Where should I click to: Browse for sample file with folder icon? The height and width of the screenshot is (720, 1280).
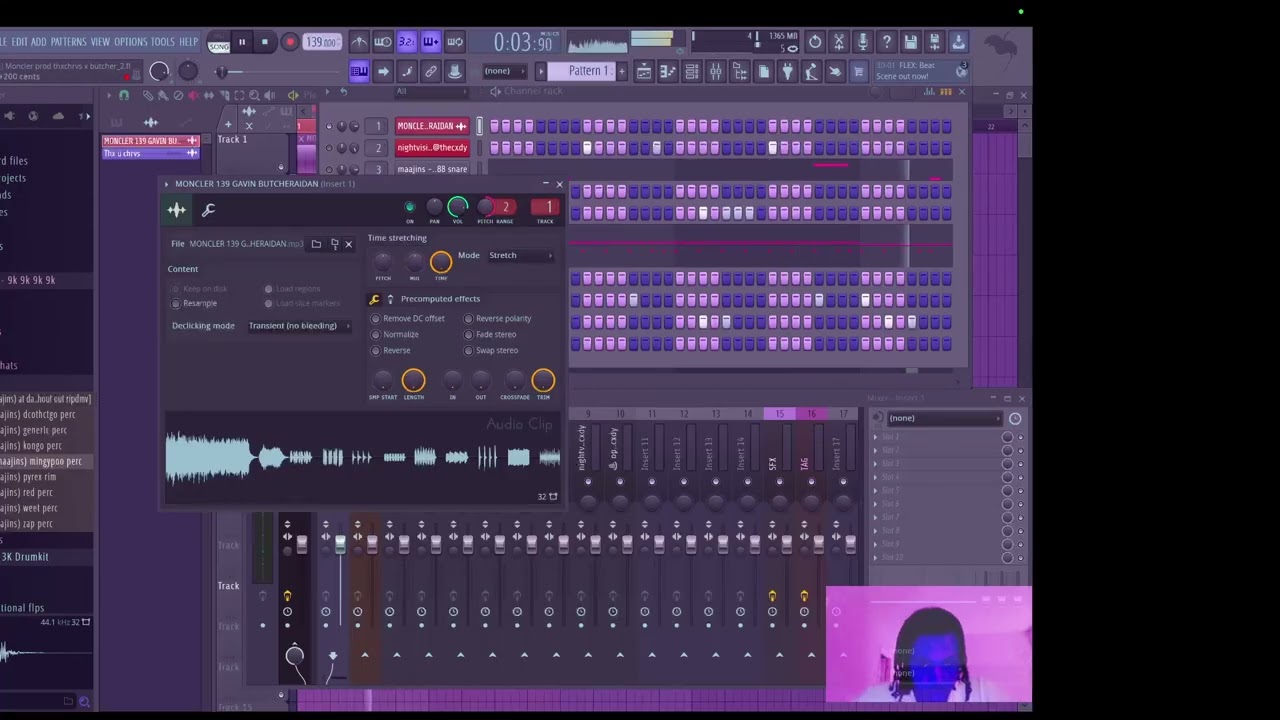(316, 244)
